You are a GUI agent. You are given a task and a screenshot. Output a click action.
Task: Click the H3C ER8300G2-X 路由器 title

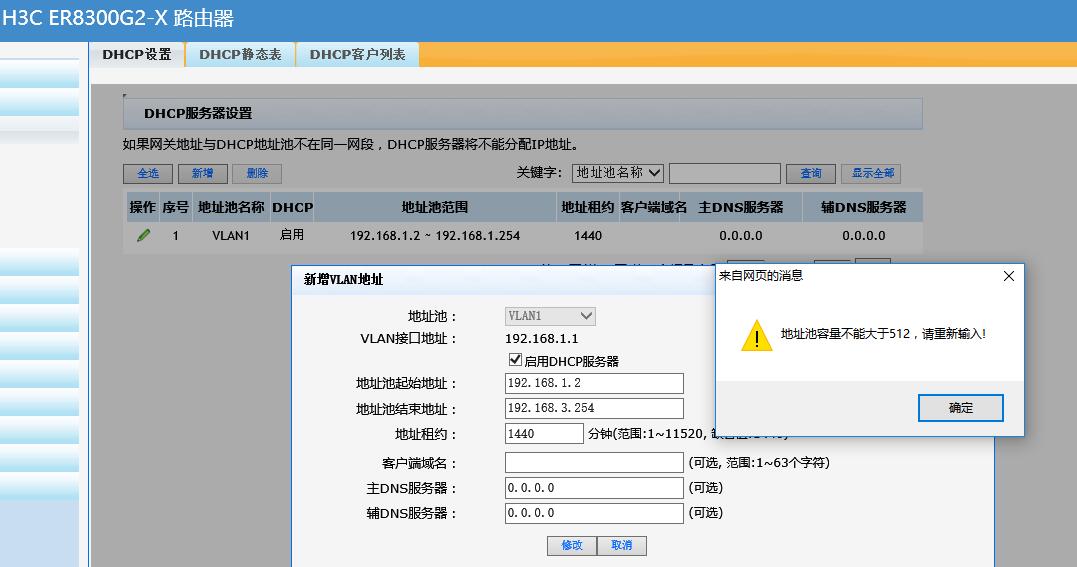118,18
